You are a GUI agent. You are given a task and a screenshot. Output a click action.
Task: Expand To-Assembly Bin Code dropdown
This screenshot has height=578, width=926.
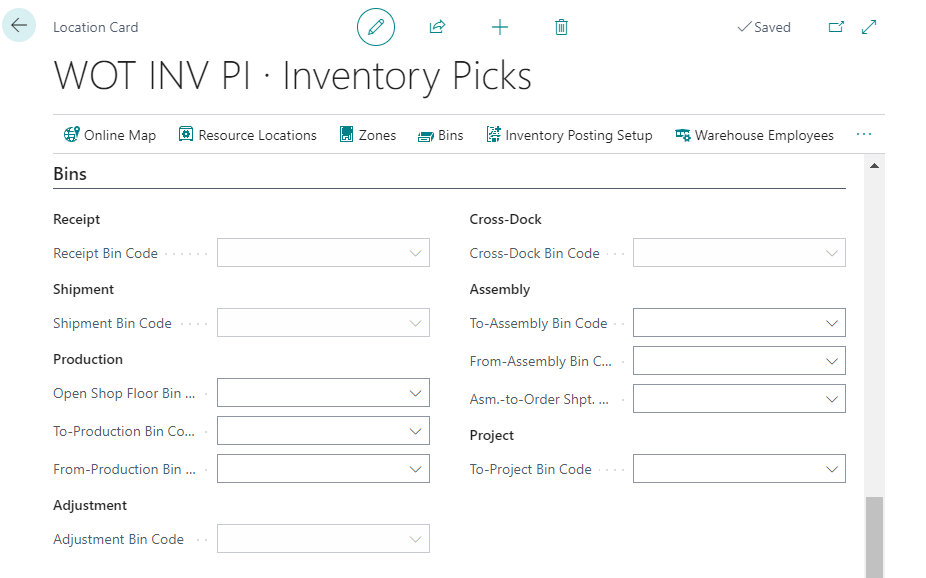[x=832, y=323]
